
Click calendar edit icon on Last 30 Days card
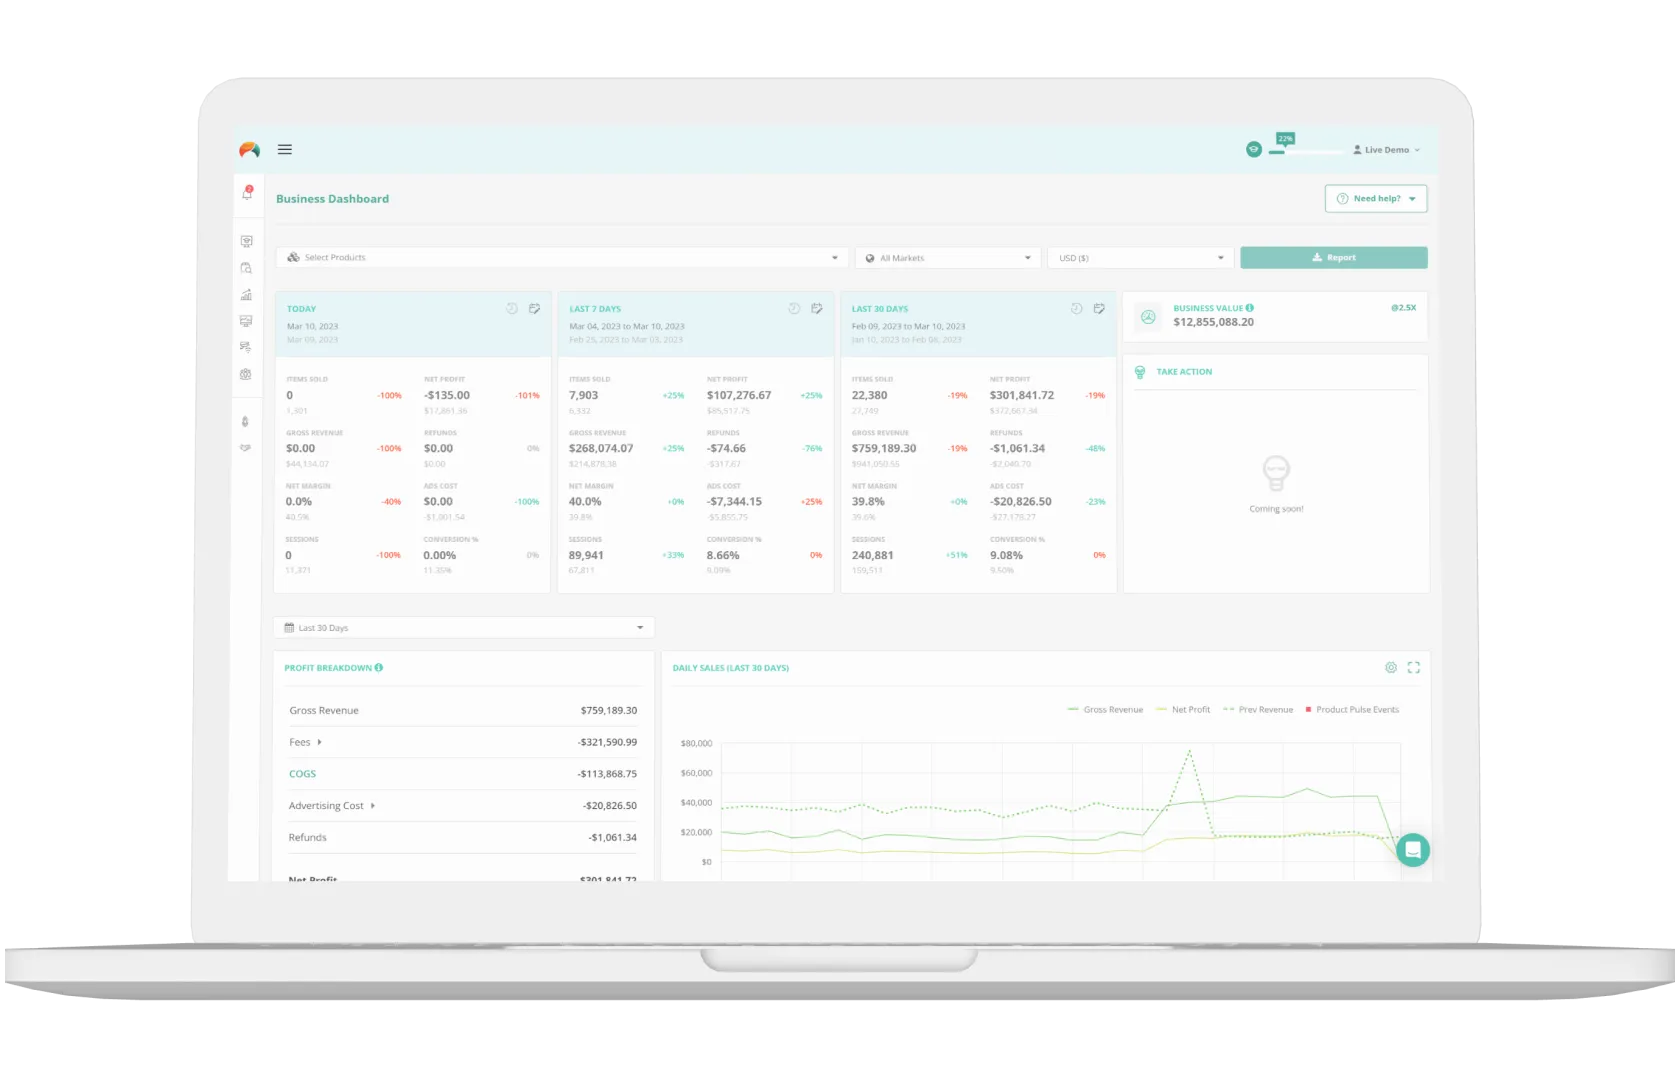point(1100,309)
